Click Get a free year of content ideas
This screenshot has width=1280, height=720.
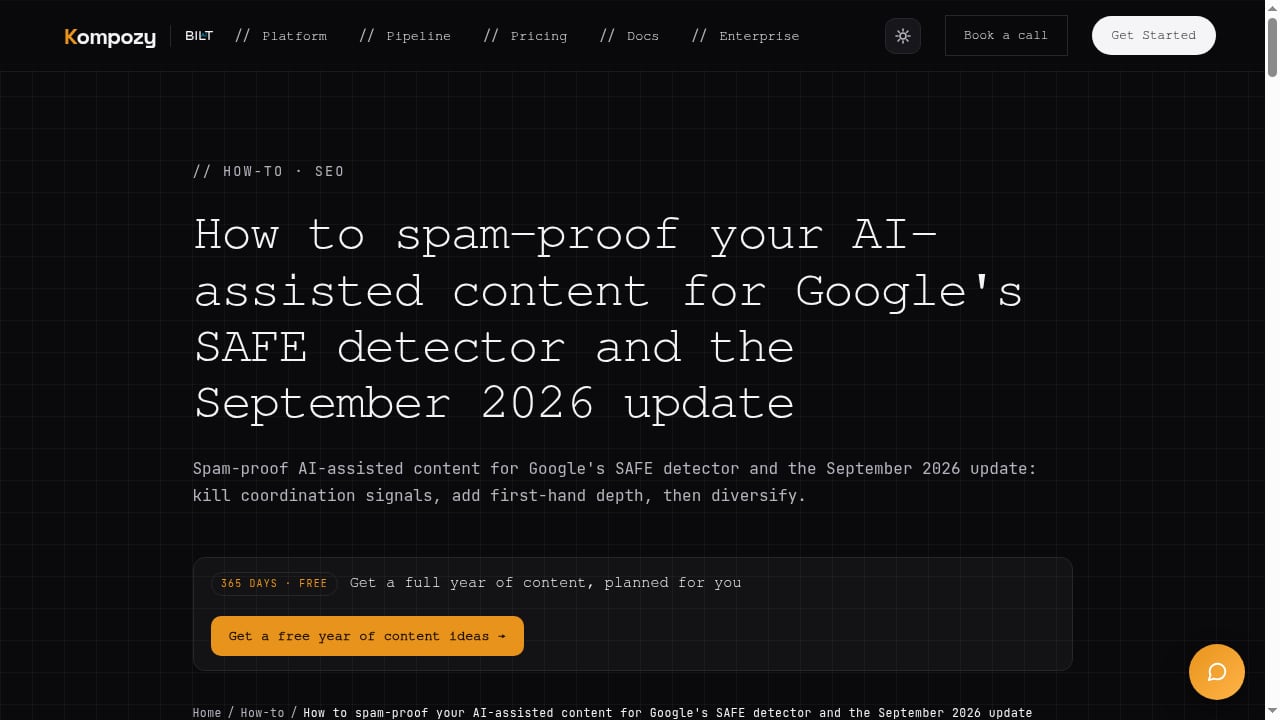point(367,636)
